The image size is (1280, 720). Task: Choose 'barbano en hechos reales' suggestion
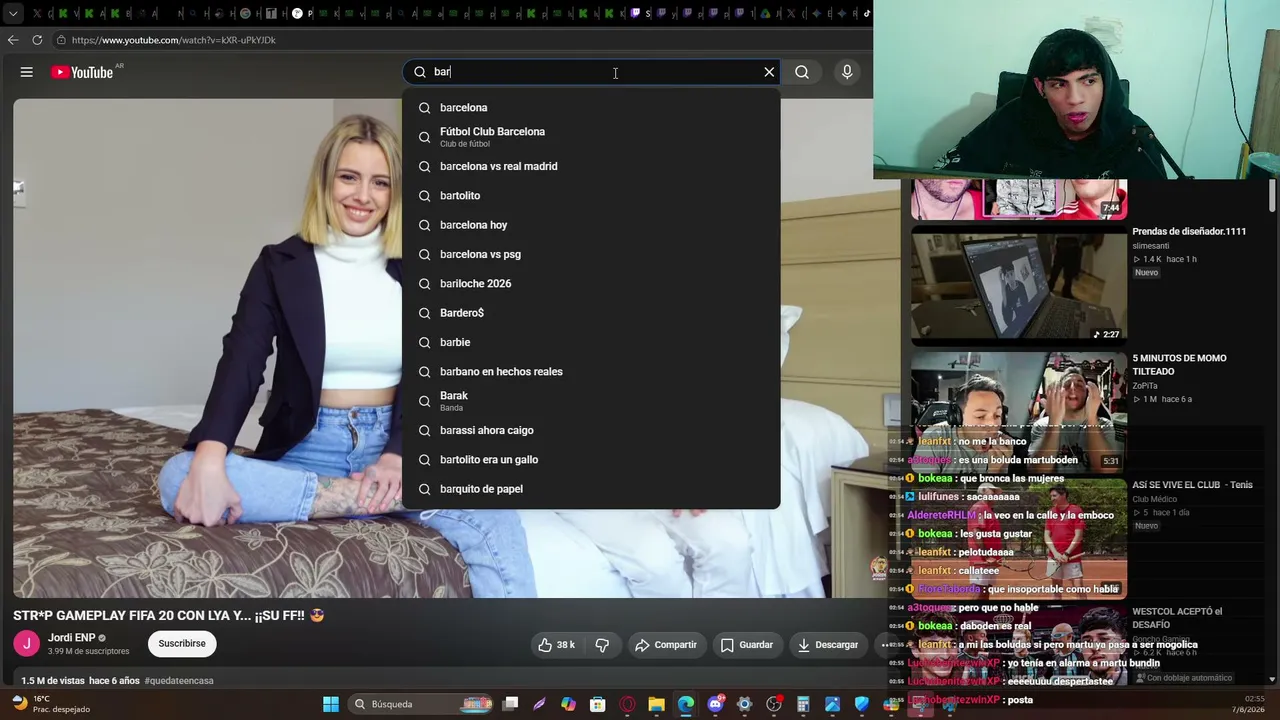(x=591, y=372)
